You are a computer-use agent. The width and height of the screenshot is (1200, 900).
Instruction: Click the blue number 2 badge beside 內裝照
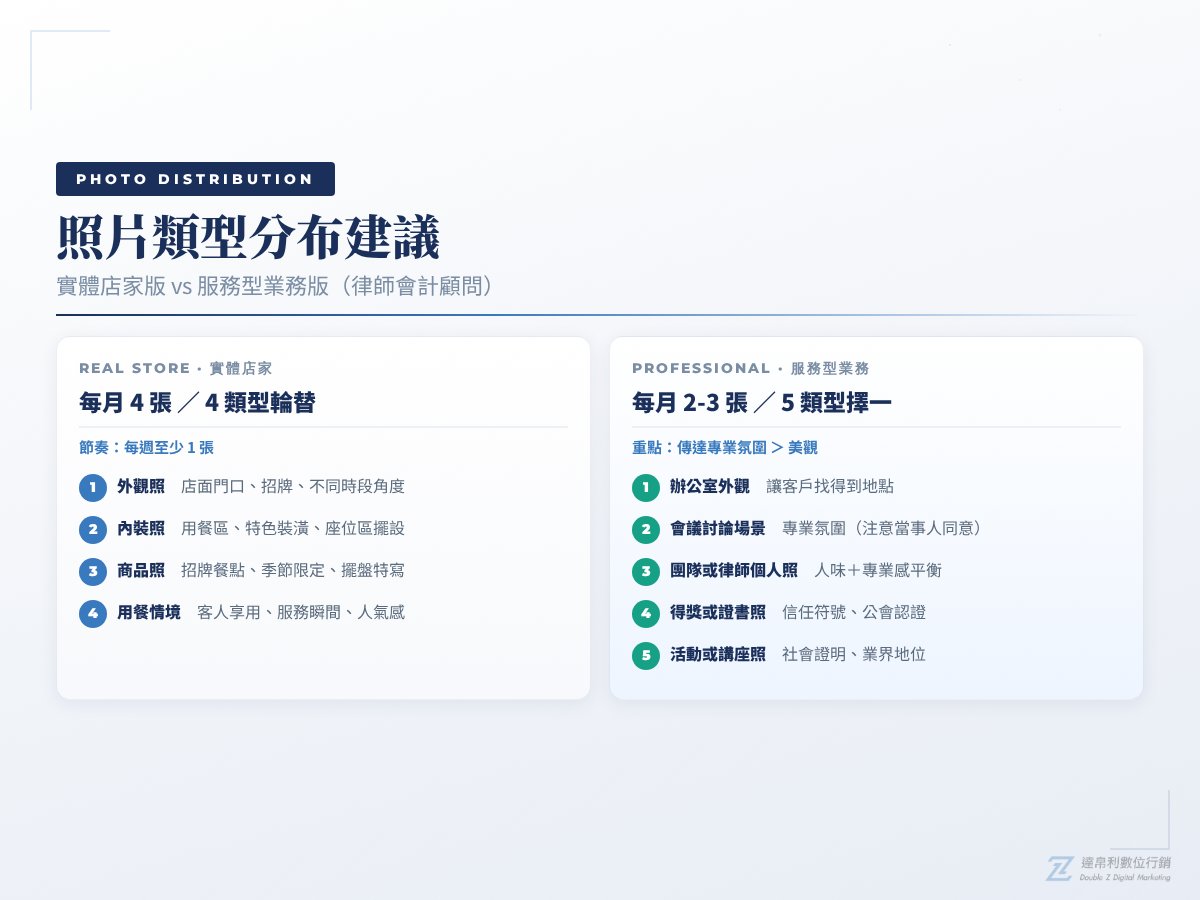[92, 529]
